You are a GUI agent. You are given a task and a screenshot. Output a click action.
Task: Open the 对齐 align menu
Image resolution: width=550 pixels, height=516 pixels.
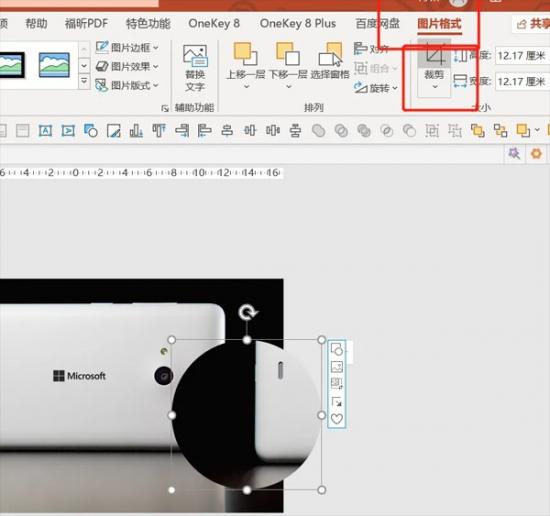[x=372, y=48]
